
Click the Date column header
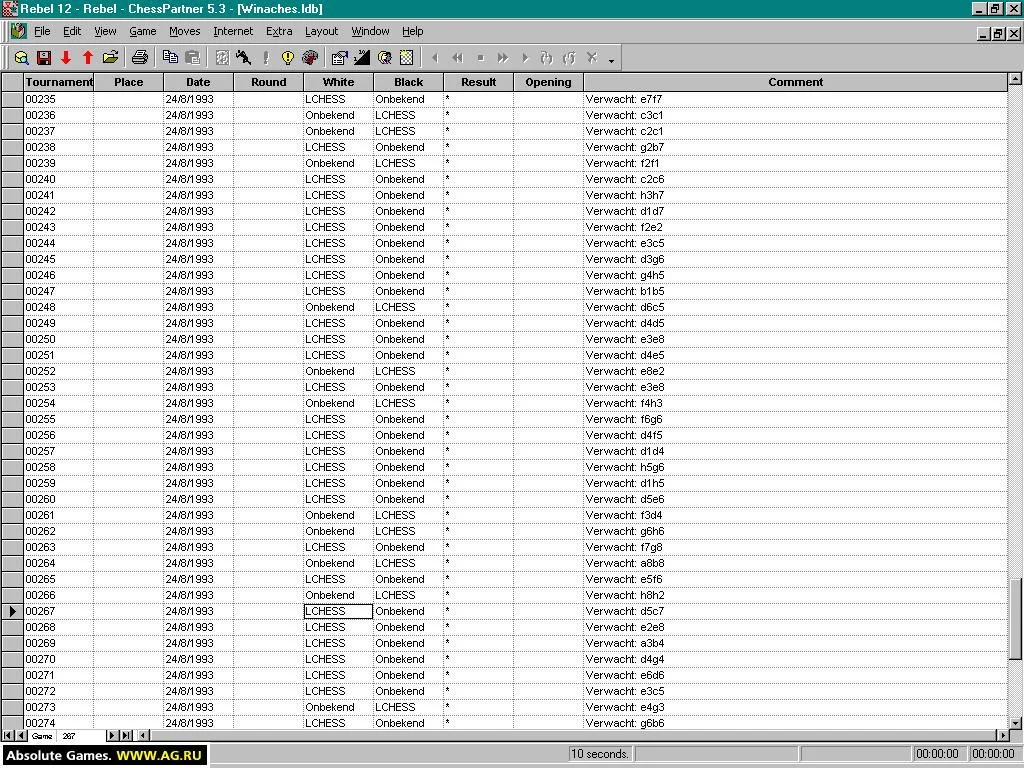tap(199, 82)
